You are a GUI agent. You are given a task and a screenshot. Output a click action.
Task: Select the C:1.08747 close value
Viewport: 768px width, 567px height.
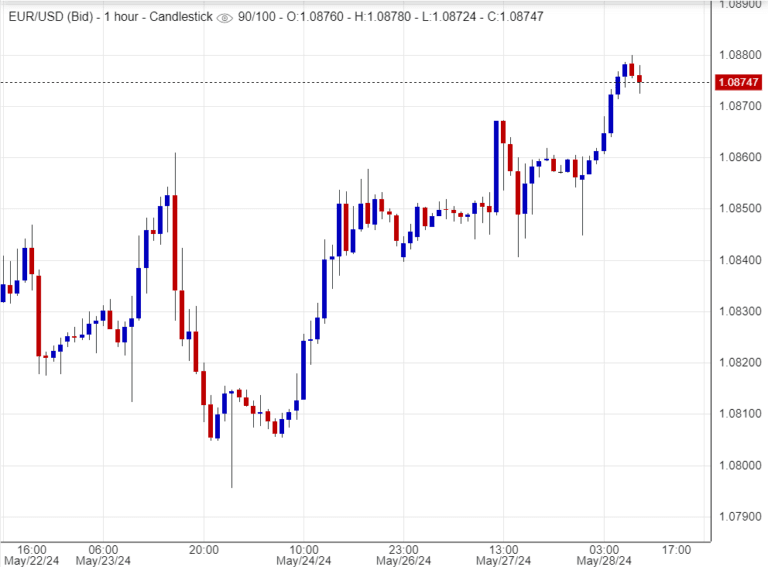coord(515,17)
